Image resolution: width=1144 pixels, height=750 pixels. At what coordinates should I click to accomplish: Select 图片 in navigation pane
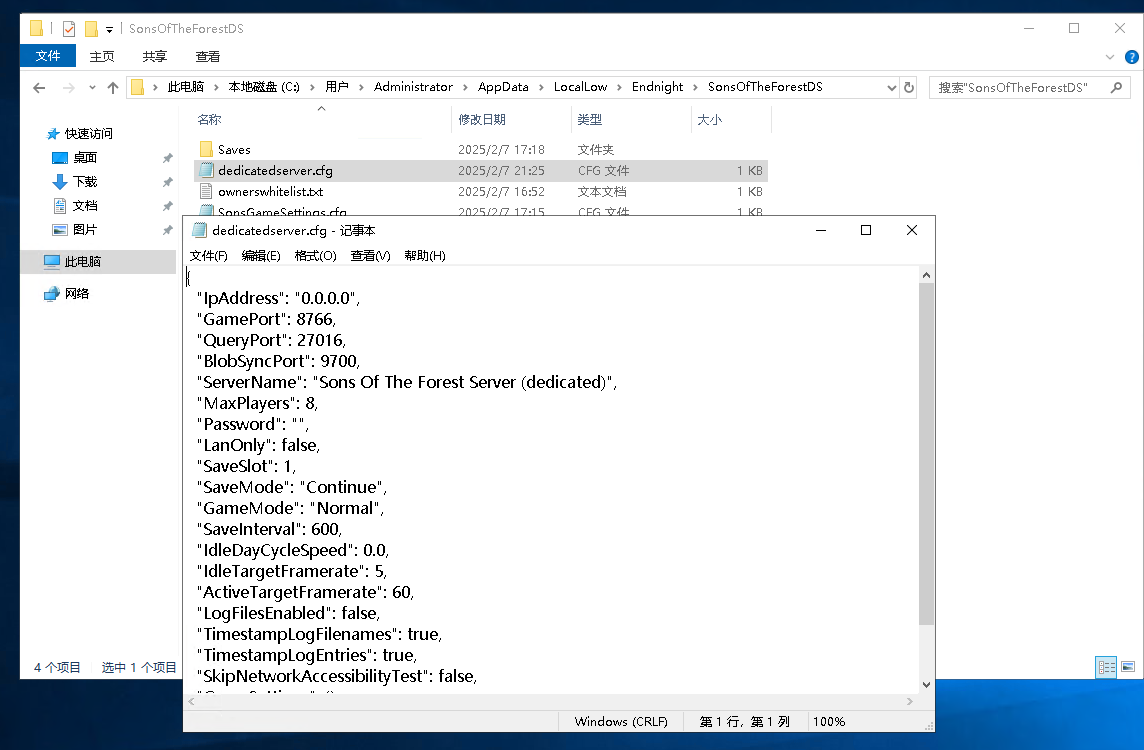tap(85, 230)
